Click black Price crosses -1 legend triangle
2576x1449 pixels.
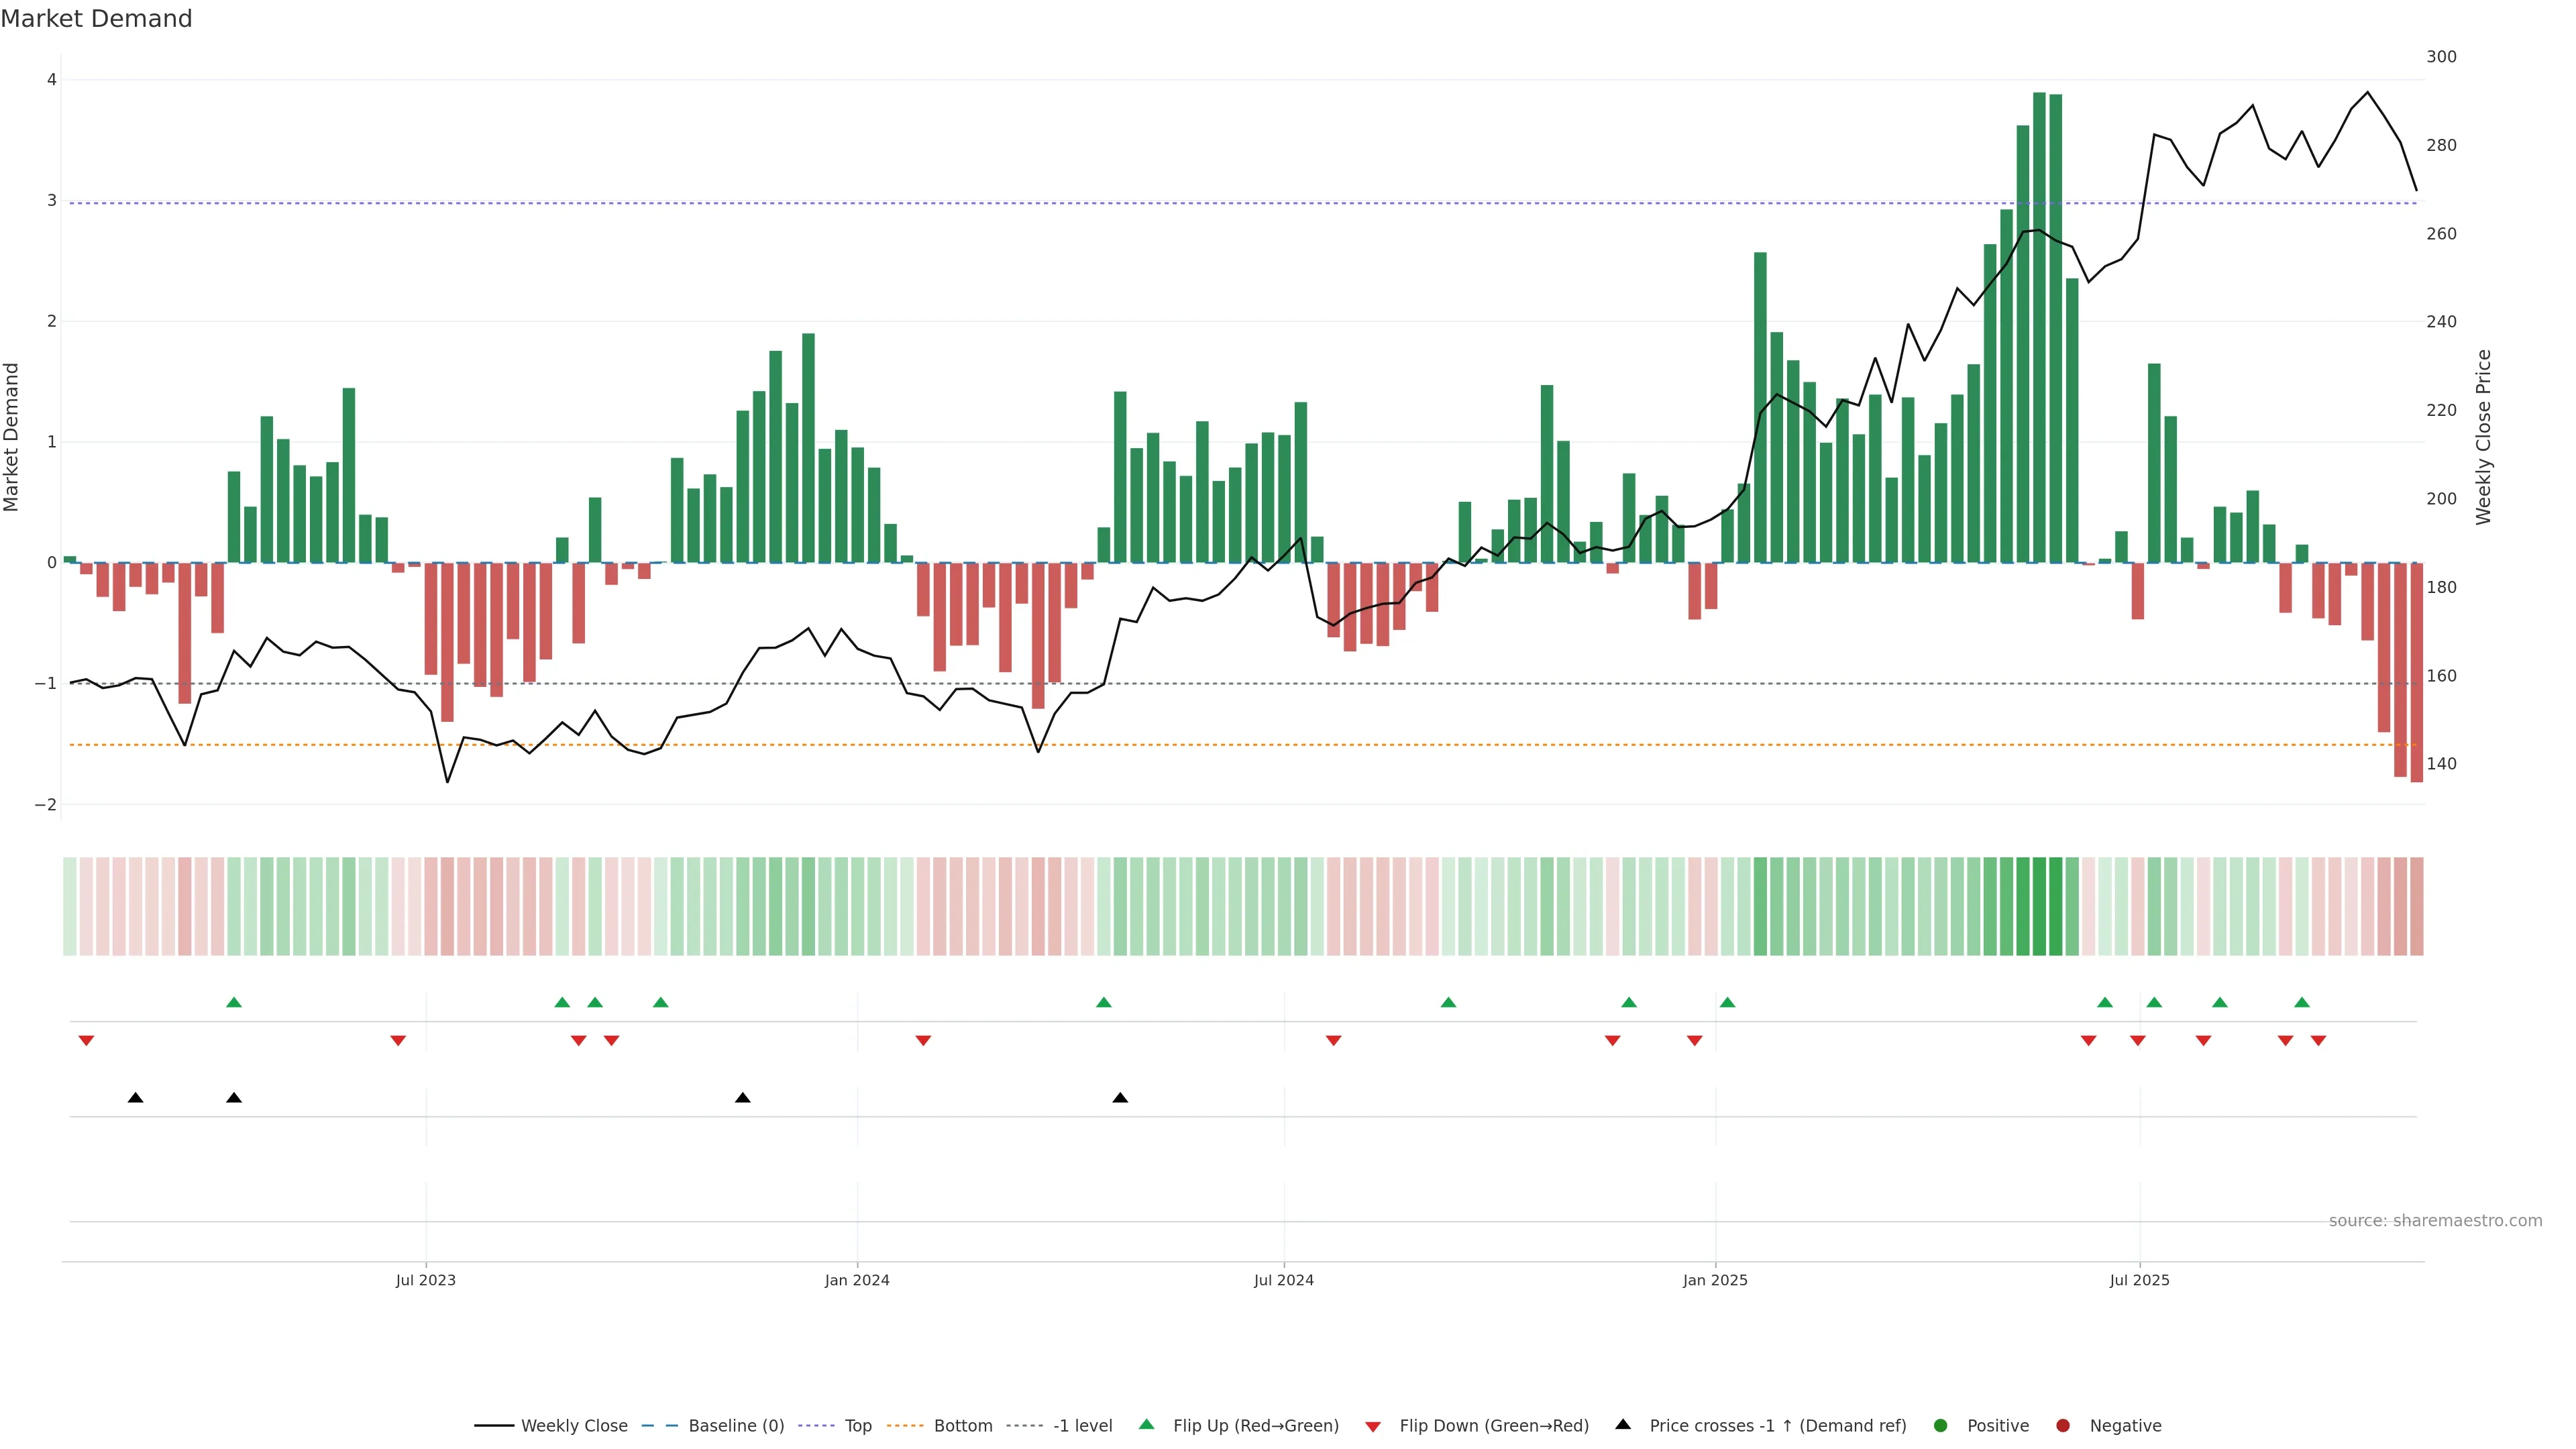click(x=1623, y=1424)
